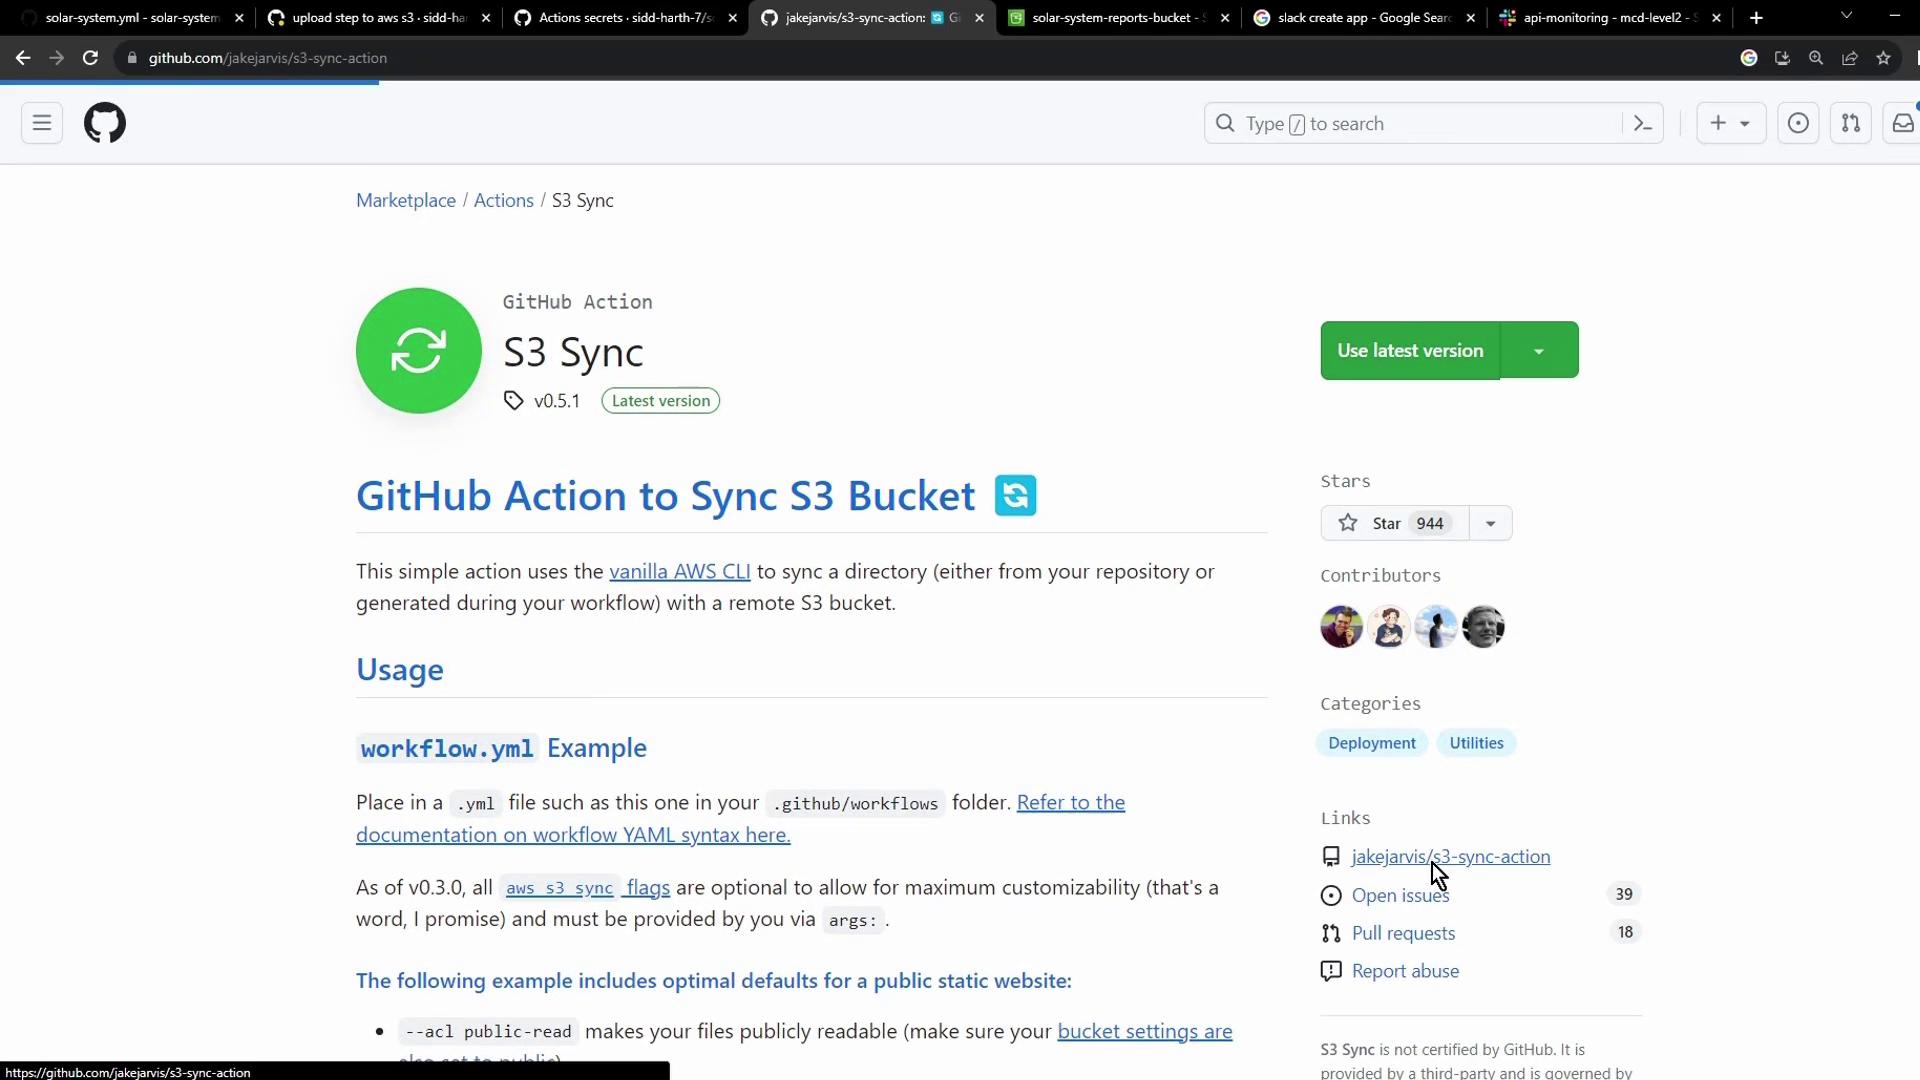Open the create new plus dropdown
Image resolution: width=1920 pixels, height=1080 pixels.
1730,123
